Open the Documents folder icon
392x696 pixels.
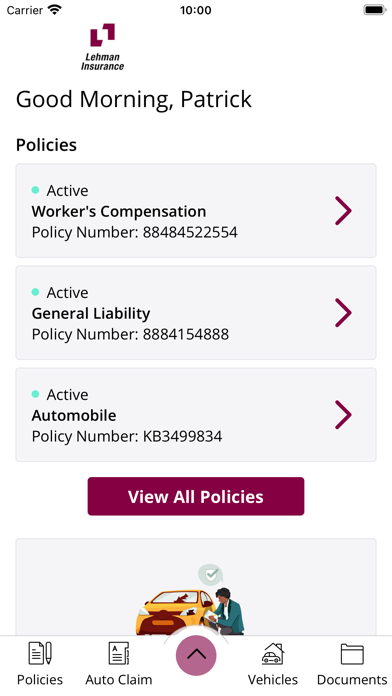coord(352,654)
